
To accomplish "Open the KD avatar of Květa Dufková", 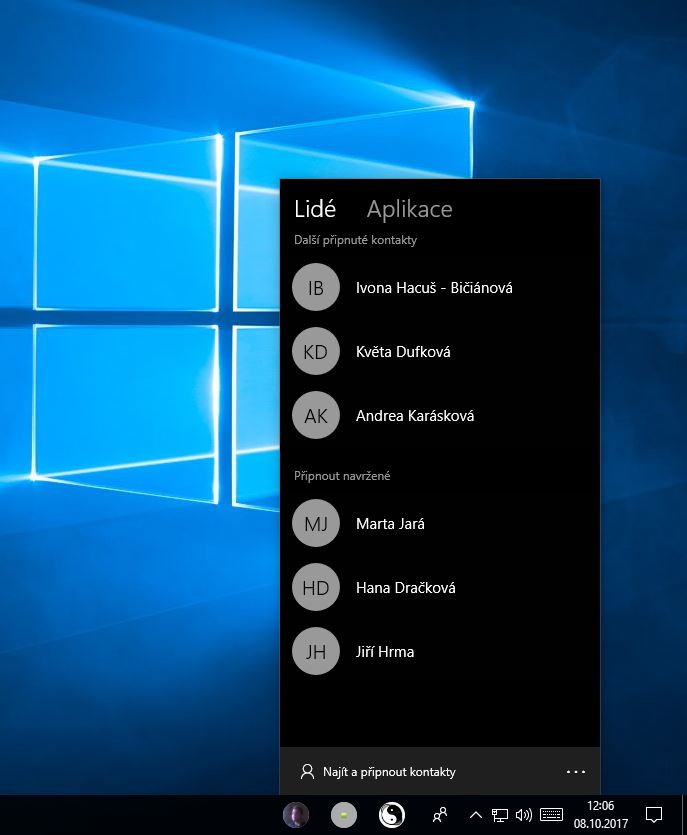I will click(316, 351).
